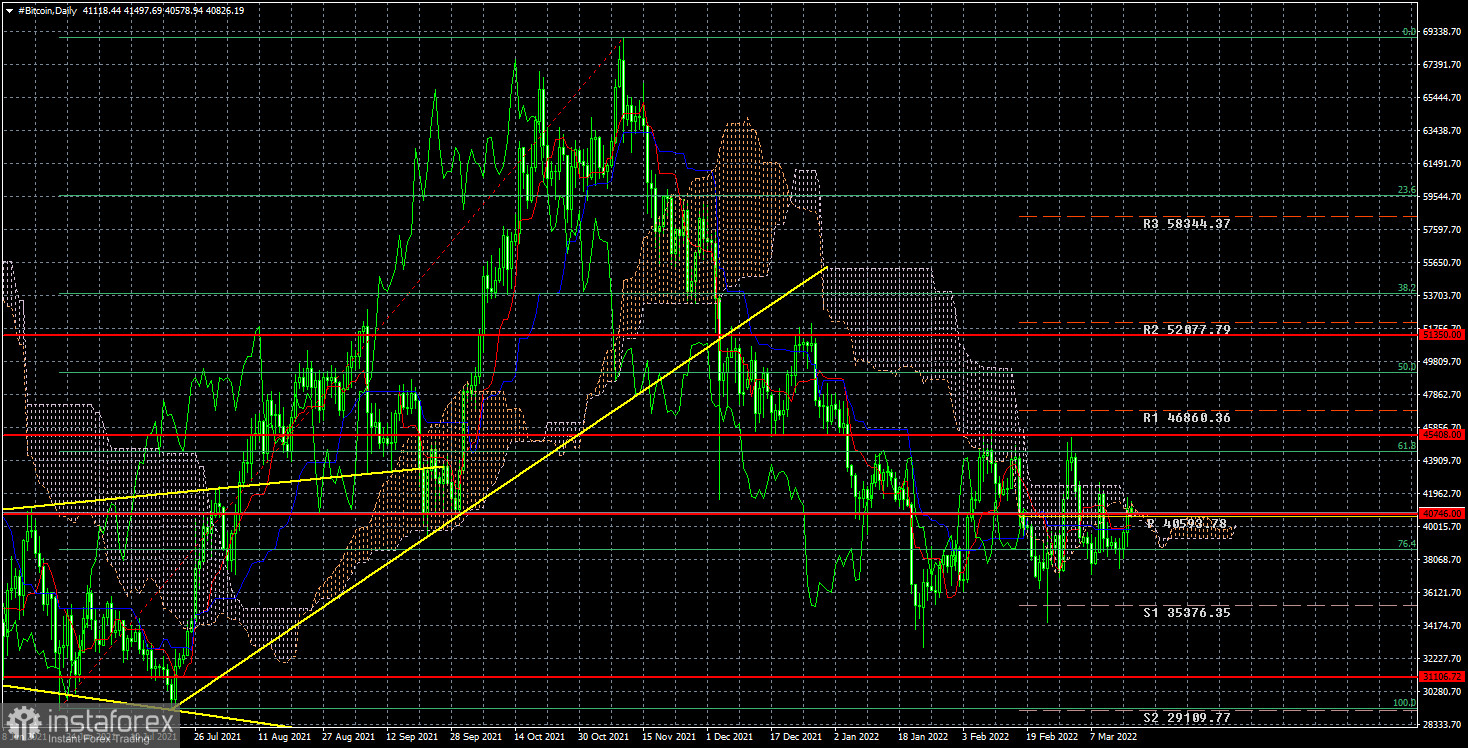The width and height of the screenshot is (1468, 748).
Task: Click the small triangle before #Bitcoin title
Action: coord(10,10)
